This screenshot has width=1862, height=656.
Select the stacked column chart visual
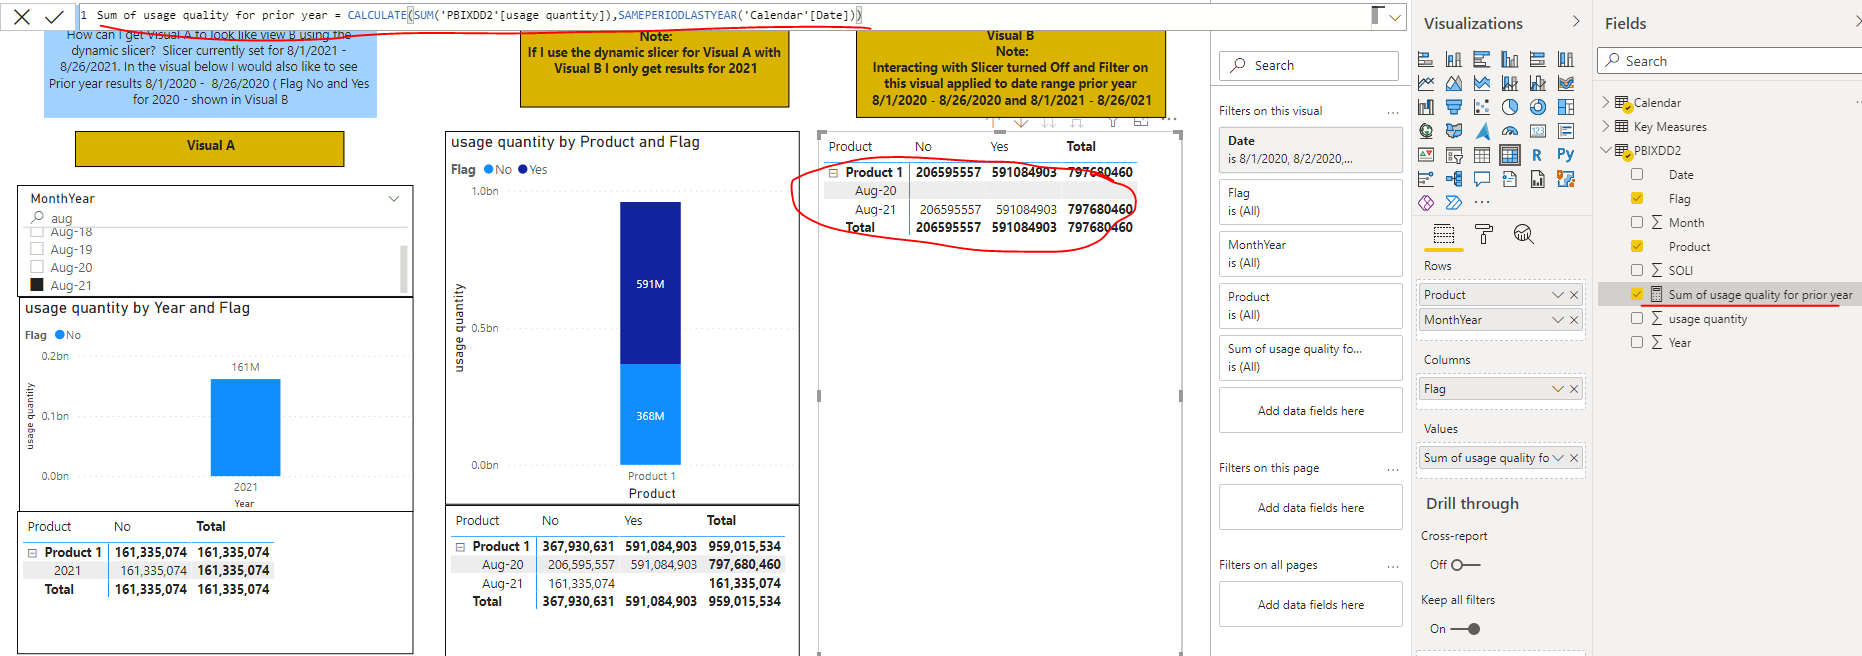pos(1454,59)
